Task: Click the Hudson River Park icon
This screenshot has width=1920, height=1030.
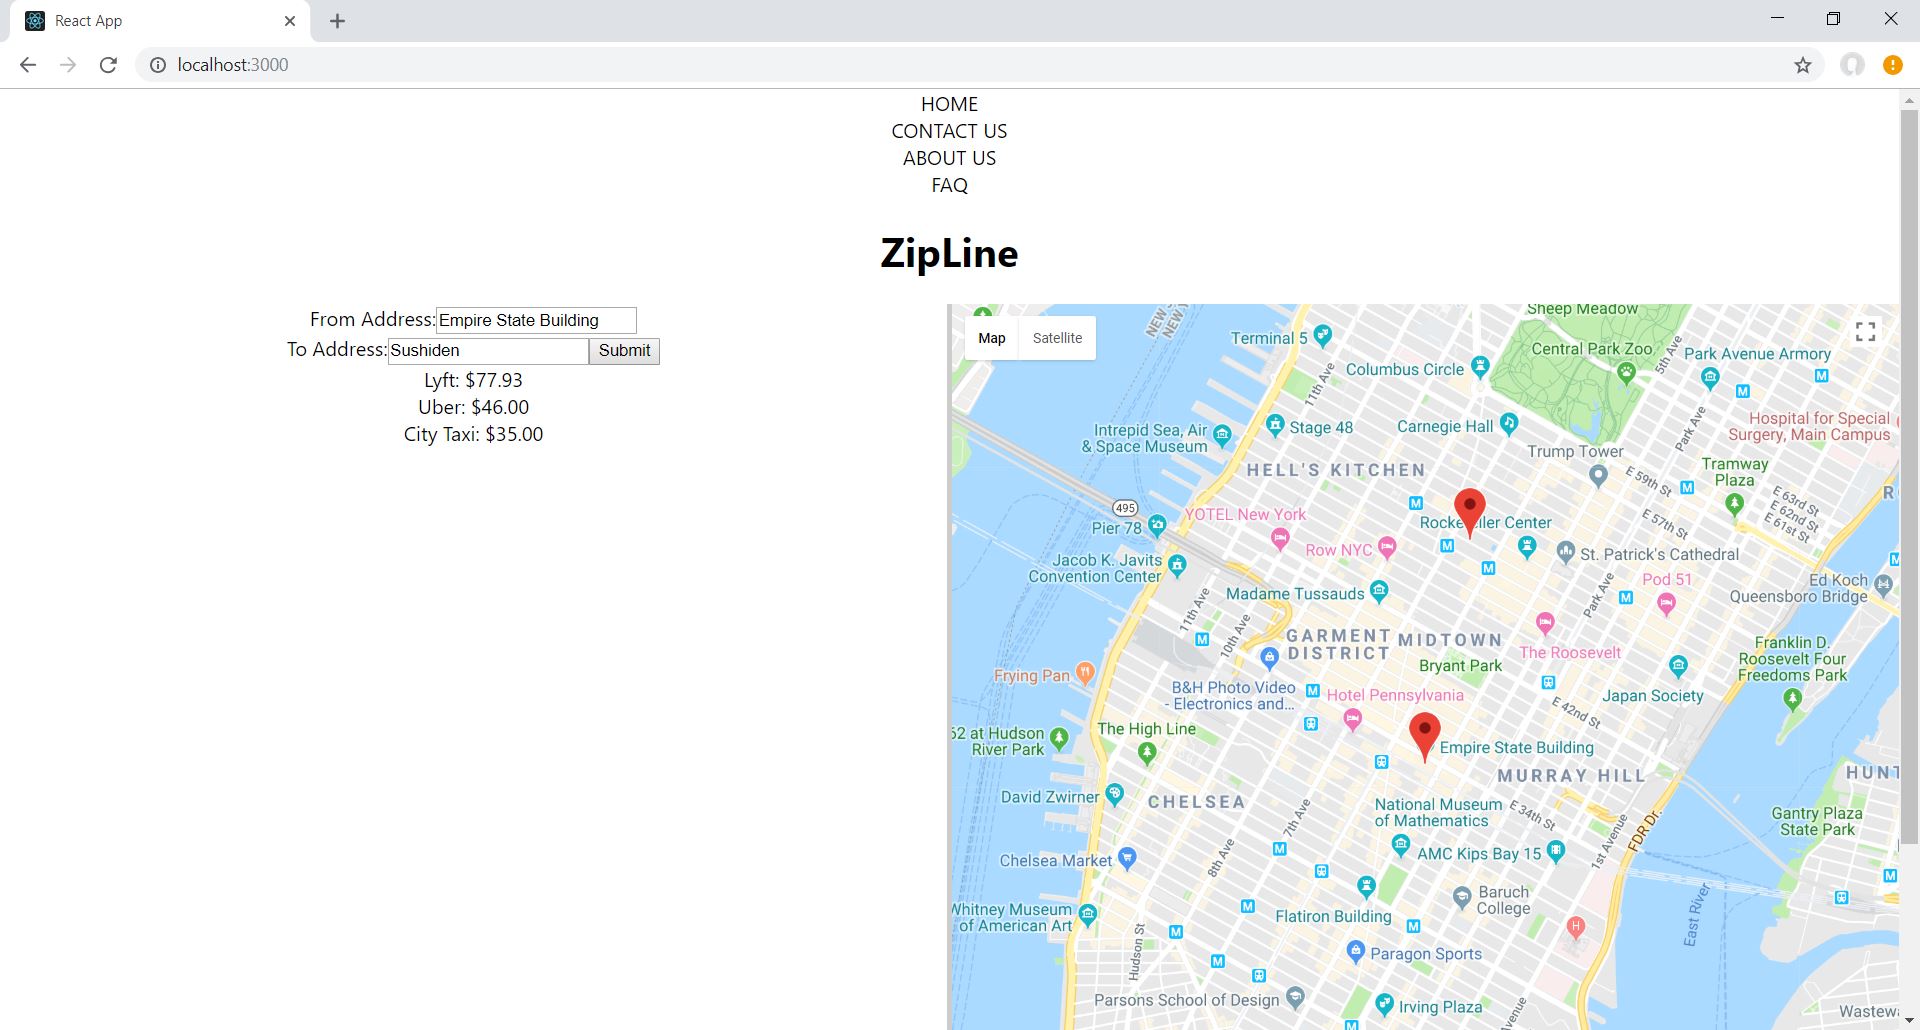Action: (x=1059, y=739)
